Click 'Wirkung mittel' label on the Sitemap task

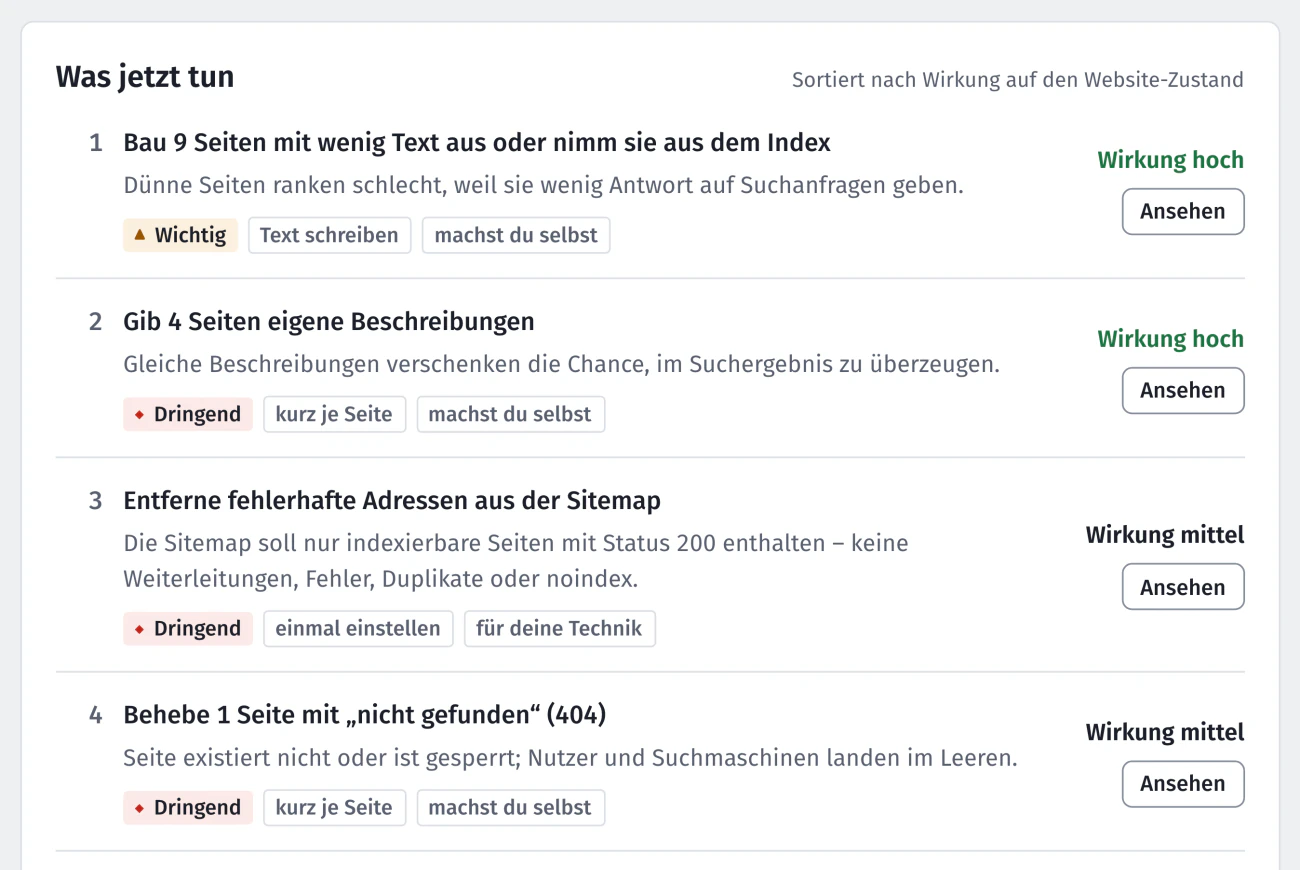pos(1165,536)
